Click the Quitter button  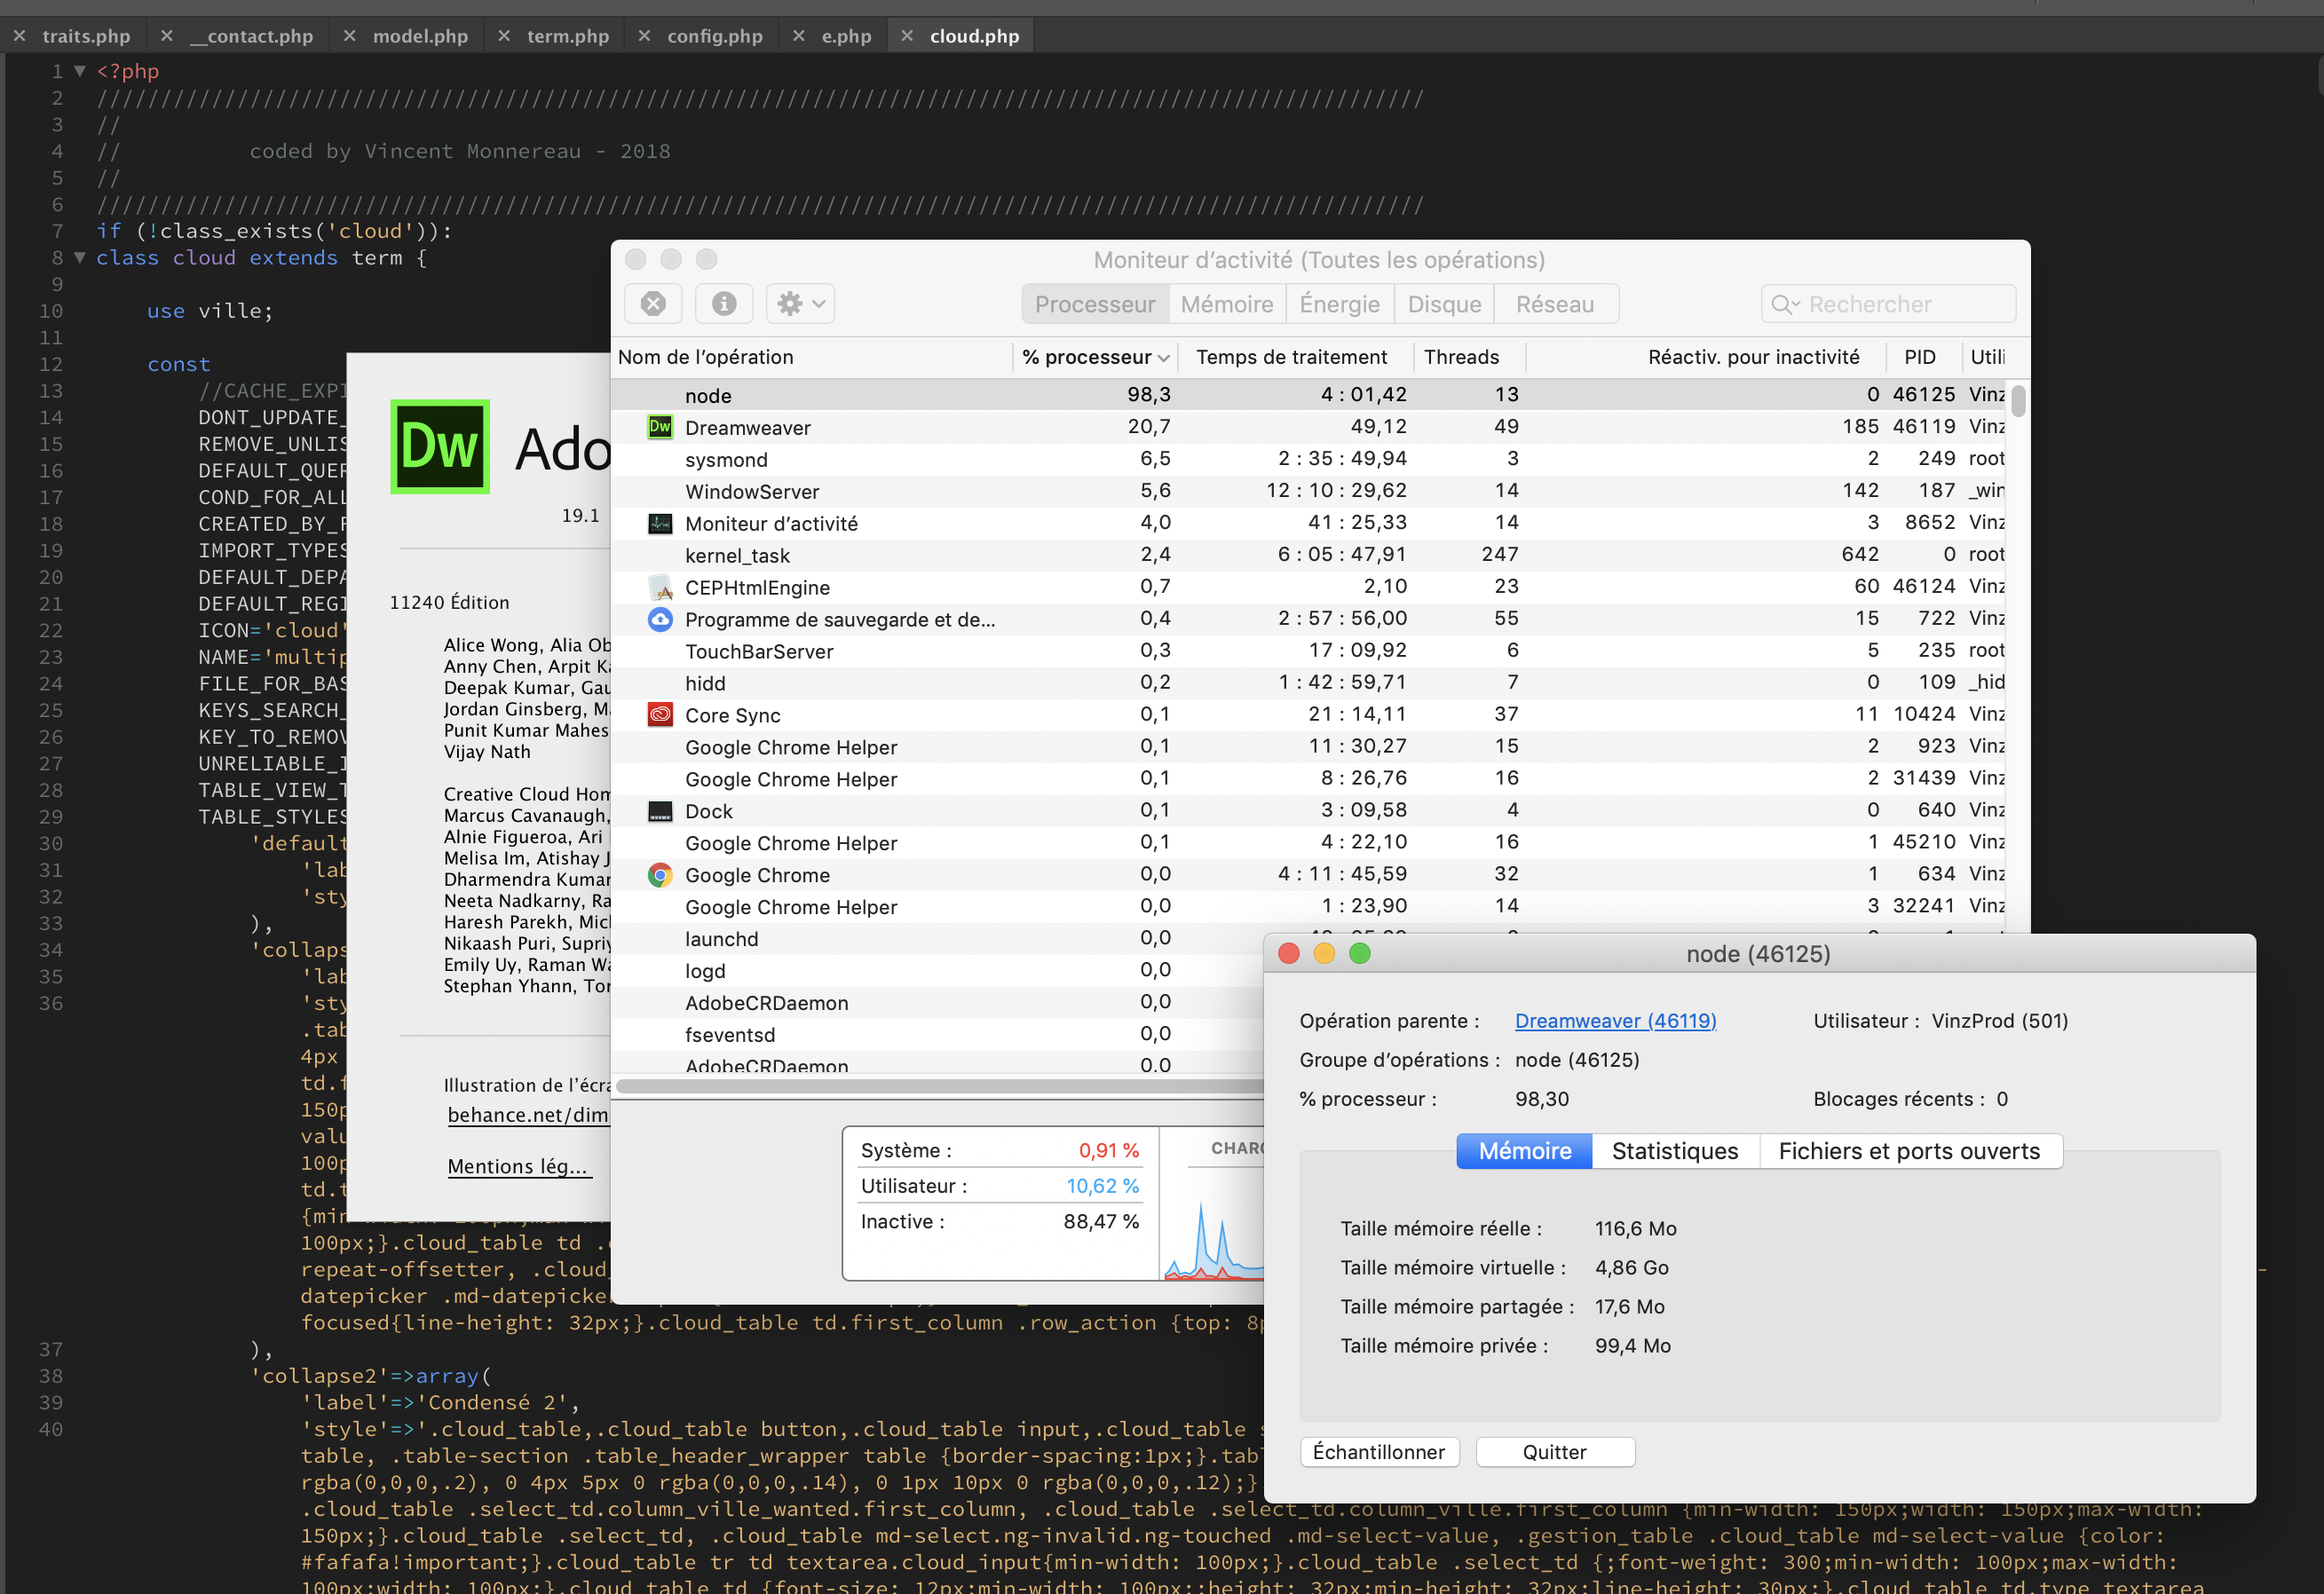pyautogui.click(x=1554, y=1452)
